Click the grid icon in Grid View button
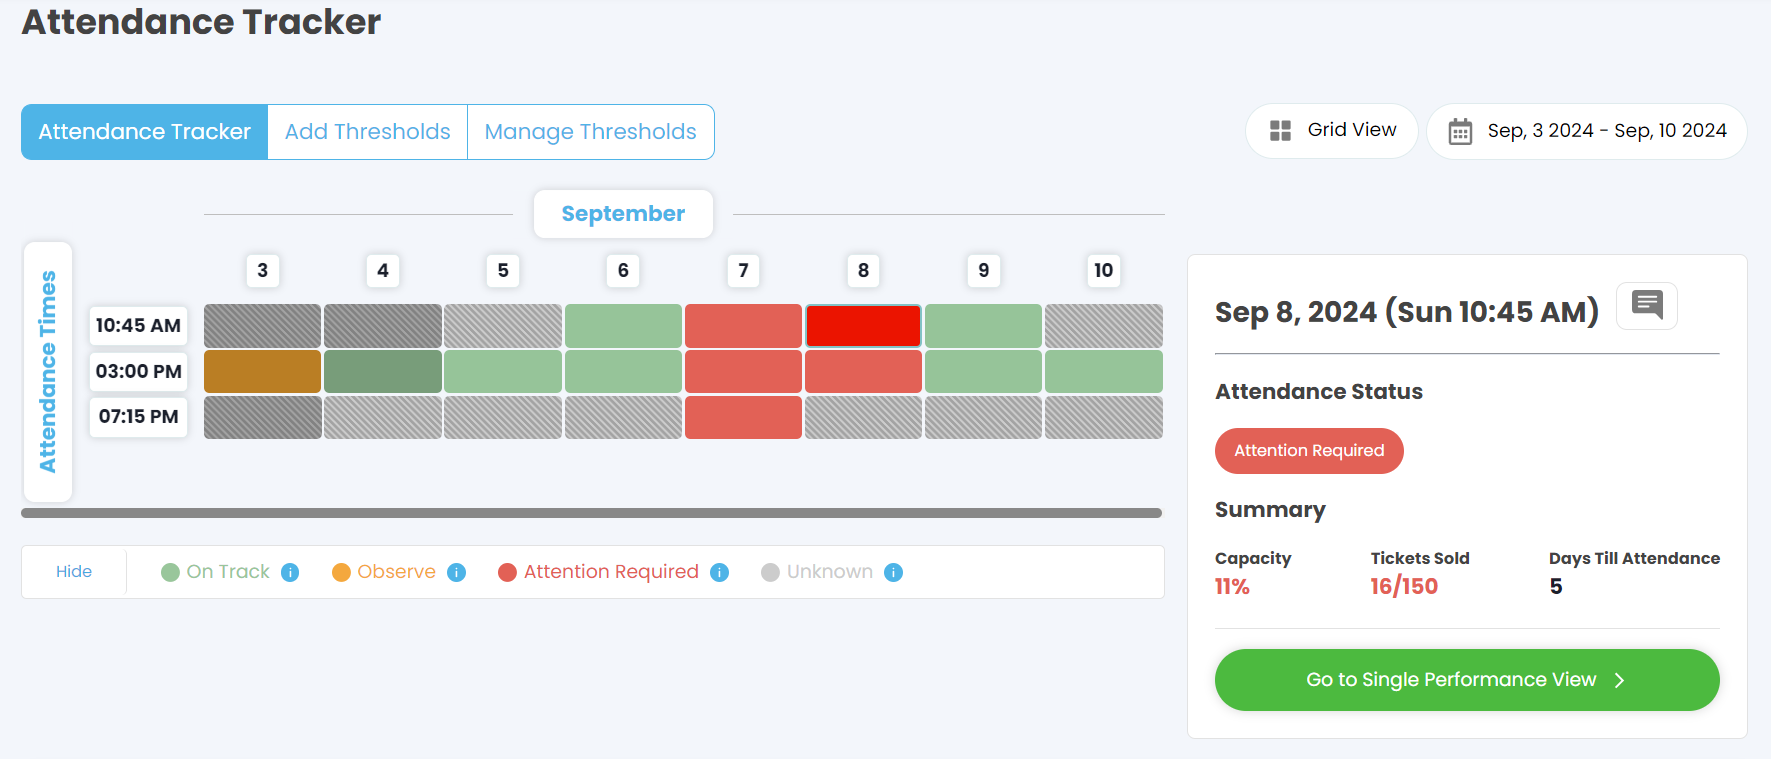 [1280, 131]
